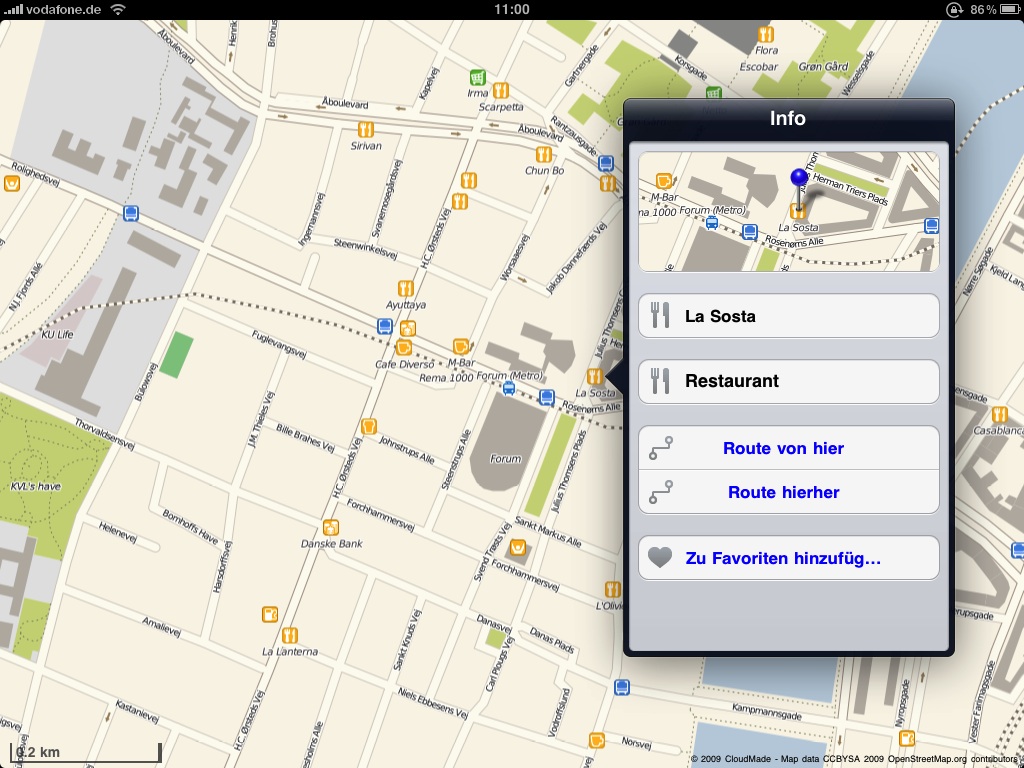Select the Restaurant category row
The width and height of the screenshot is (1024, 768).
(x=788, y=381)
